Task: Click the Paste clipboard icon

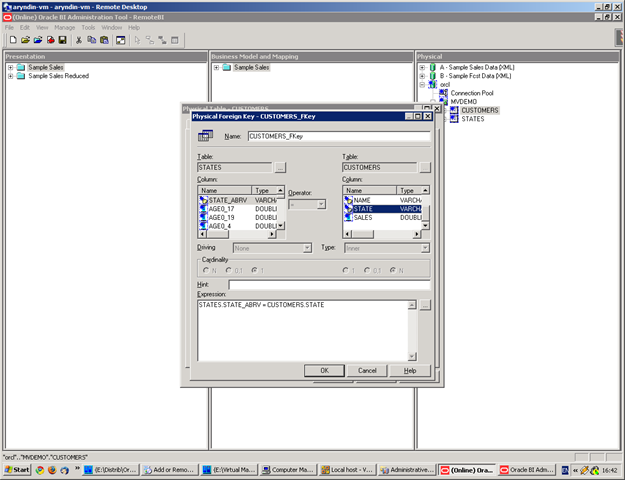Action: coord(104,40)
